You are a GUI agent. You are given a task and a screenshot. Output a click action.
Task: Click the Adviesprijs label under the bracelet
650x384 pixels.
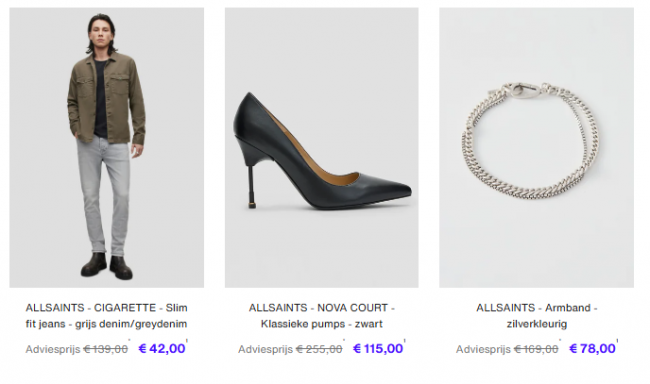[x=483, y=350]
